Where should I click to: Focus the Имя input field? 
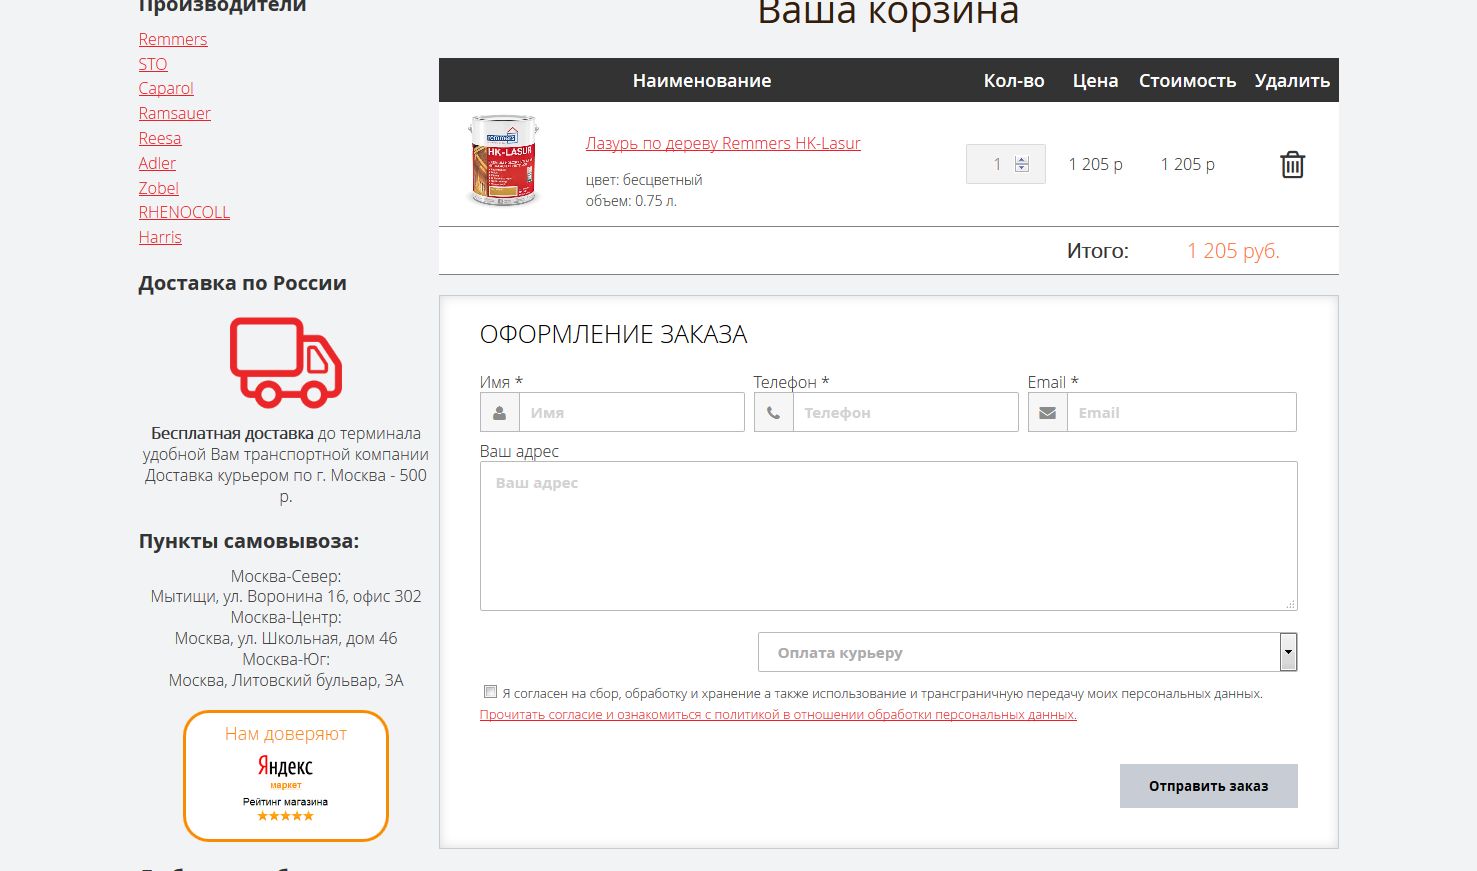pyautogui.click(x=631, y=412)
